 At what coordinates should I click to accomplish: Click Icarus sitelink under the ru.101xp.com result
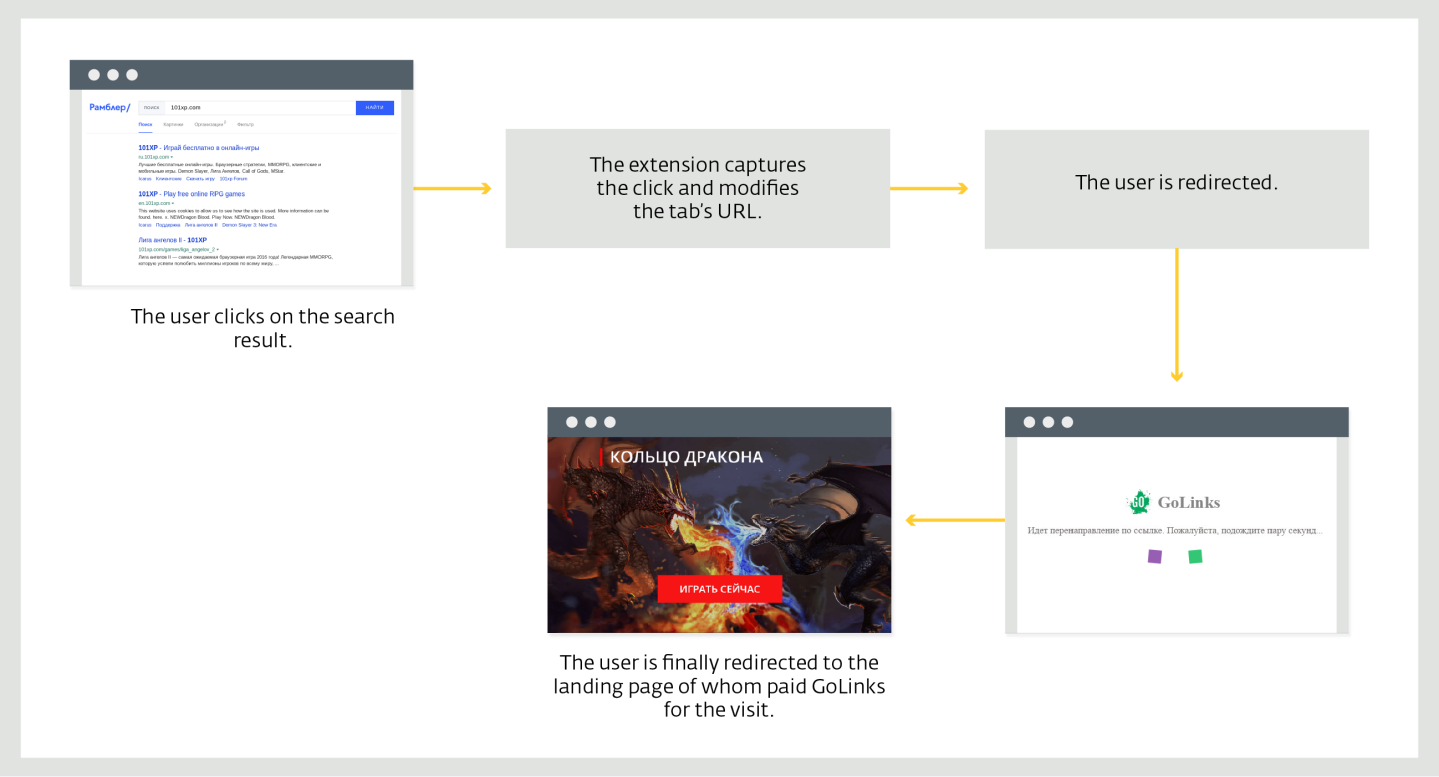[x=145, y=179]
